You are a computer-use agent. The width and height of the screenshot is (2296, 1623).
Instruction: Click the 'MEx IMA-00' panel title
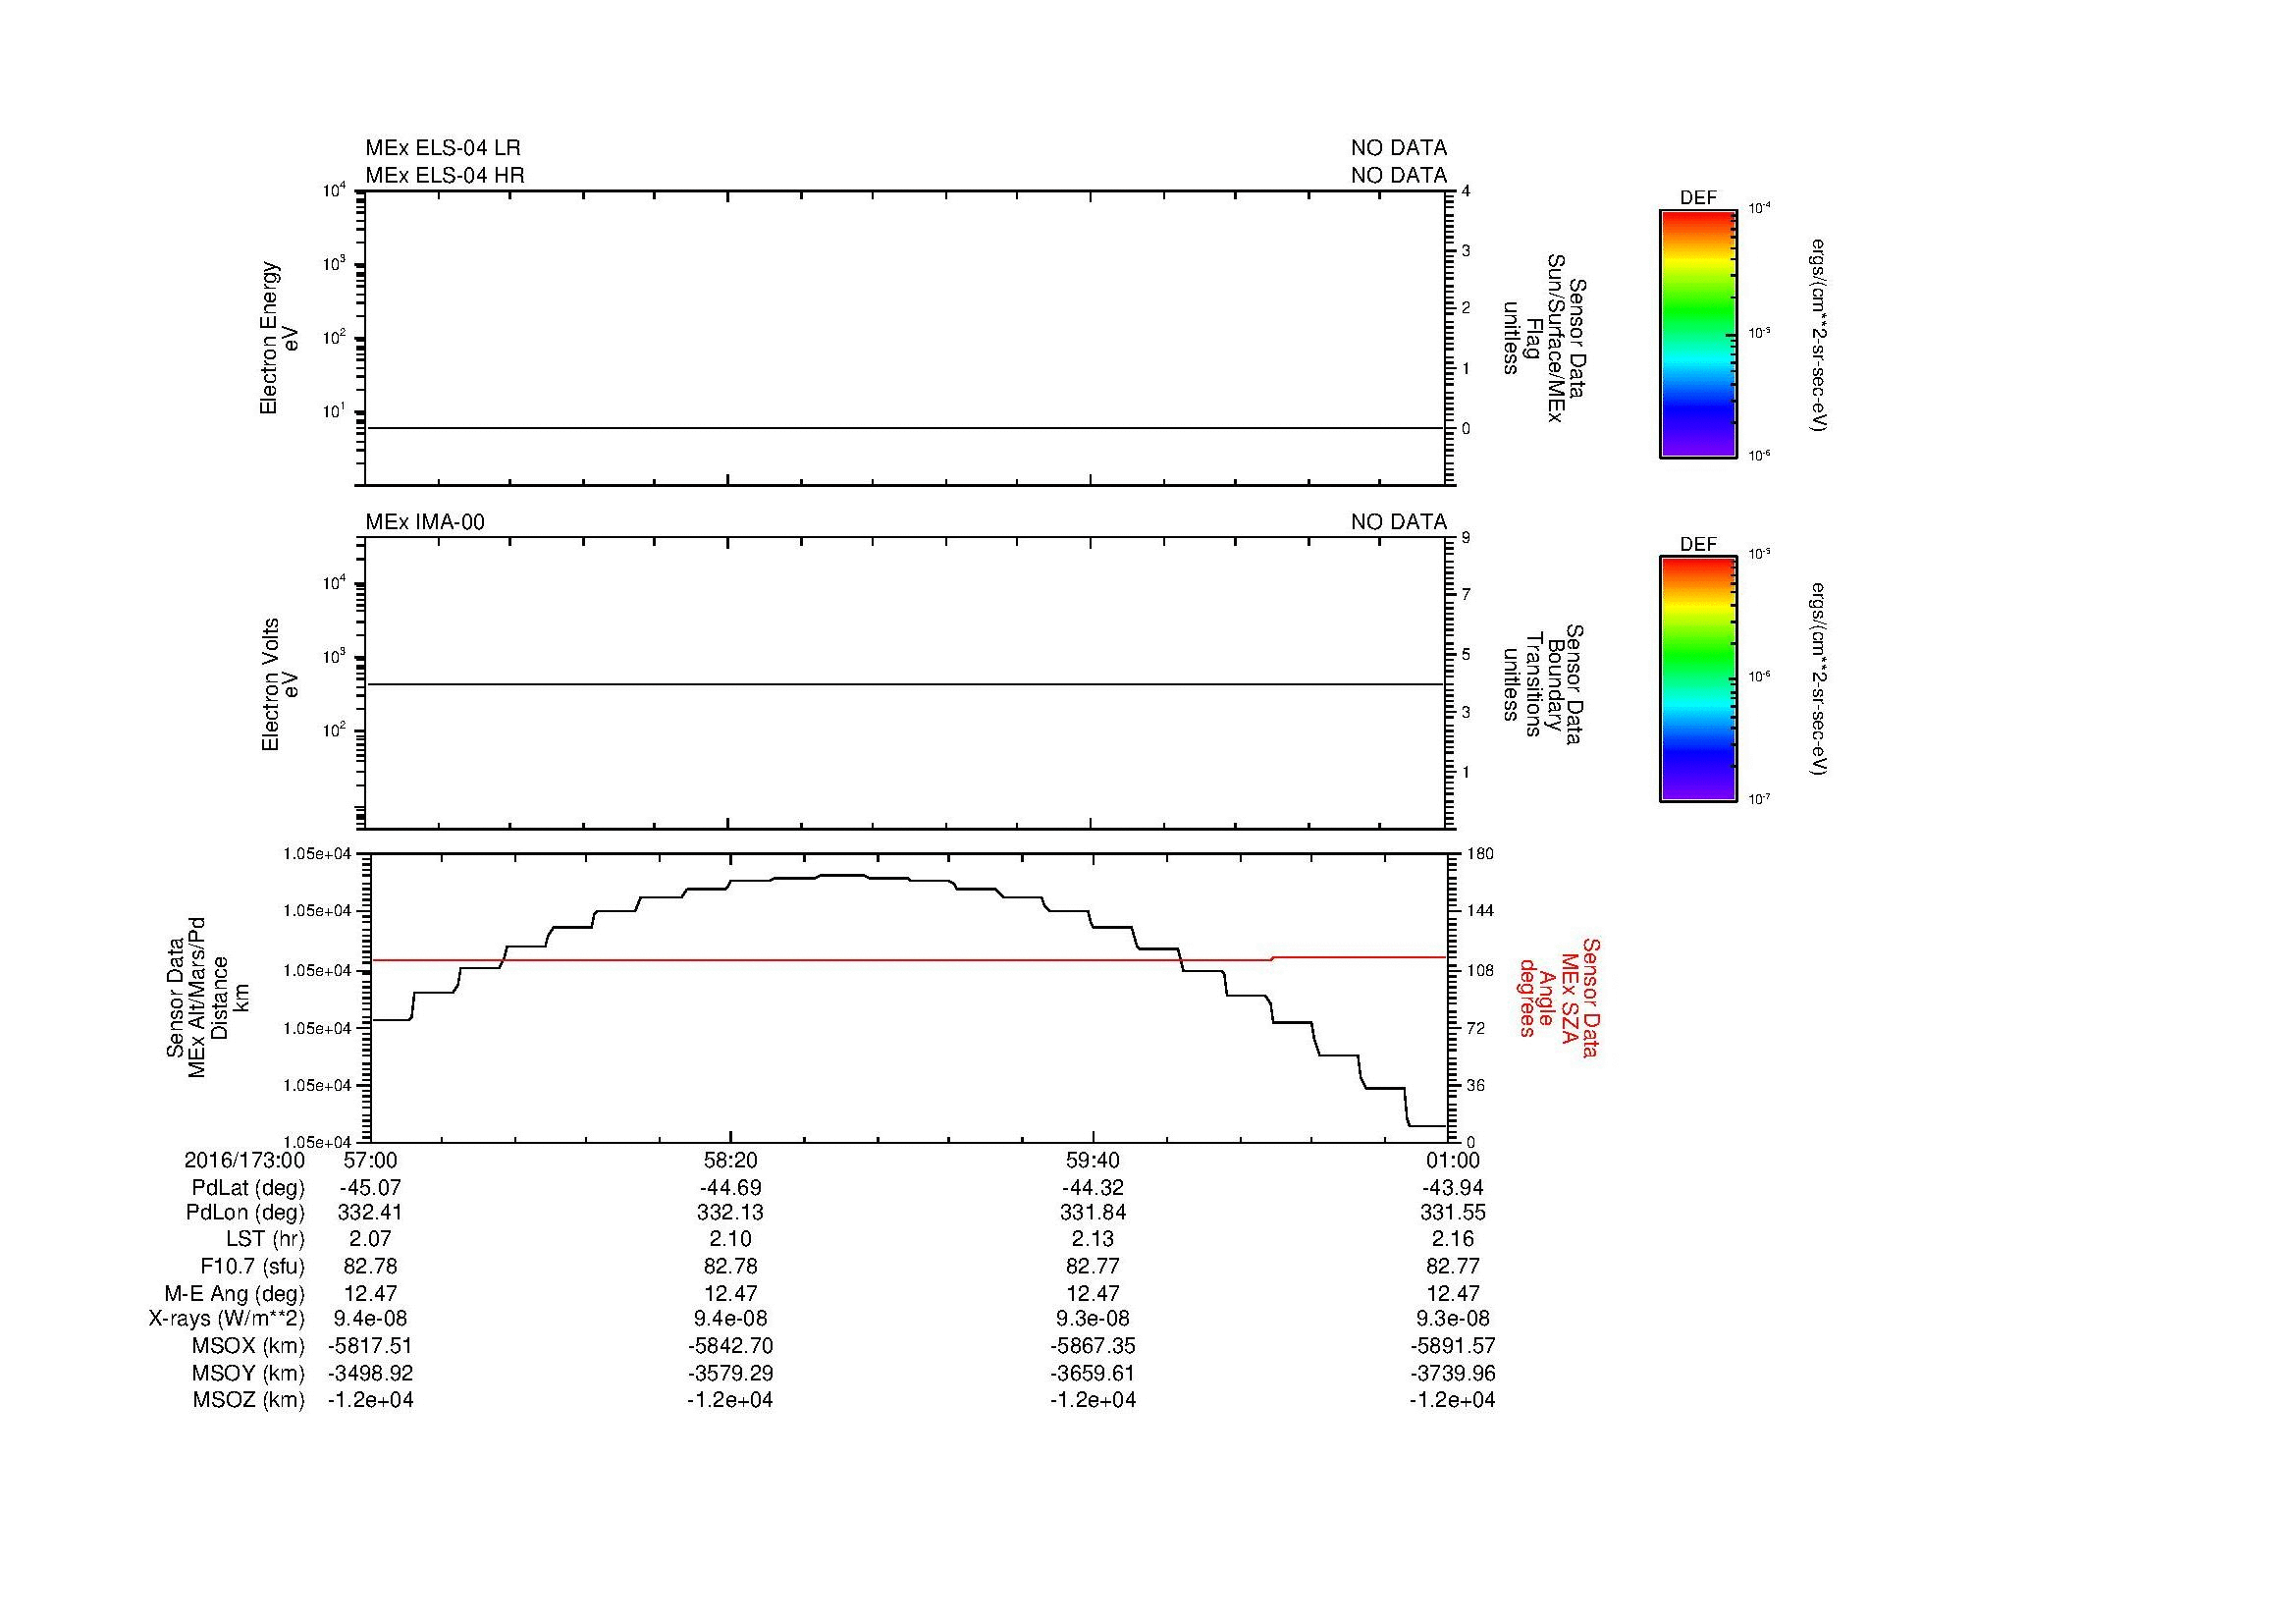[425, 522]
